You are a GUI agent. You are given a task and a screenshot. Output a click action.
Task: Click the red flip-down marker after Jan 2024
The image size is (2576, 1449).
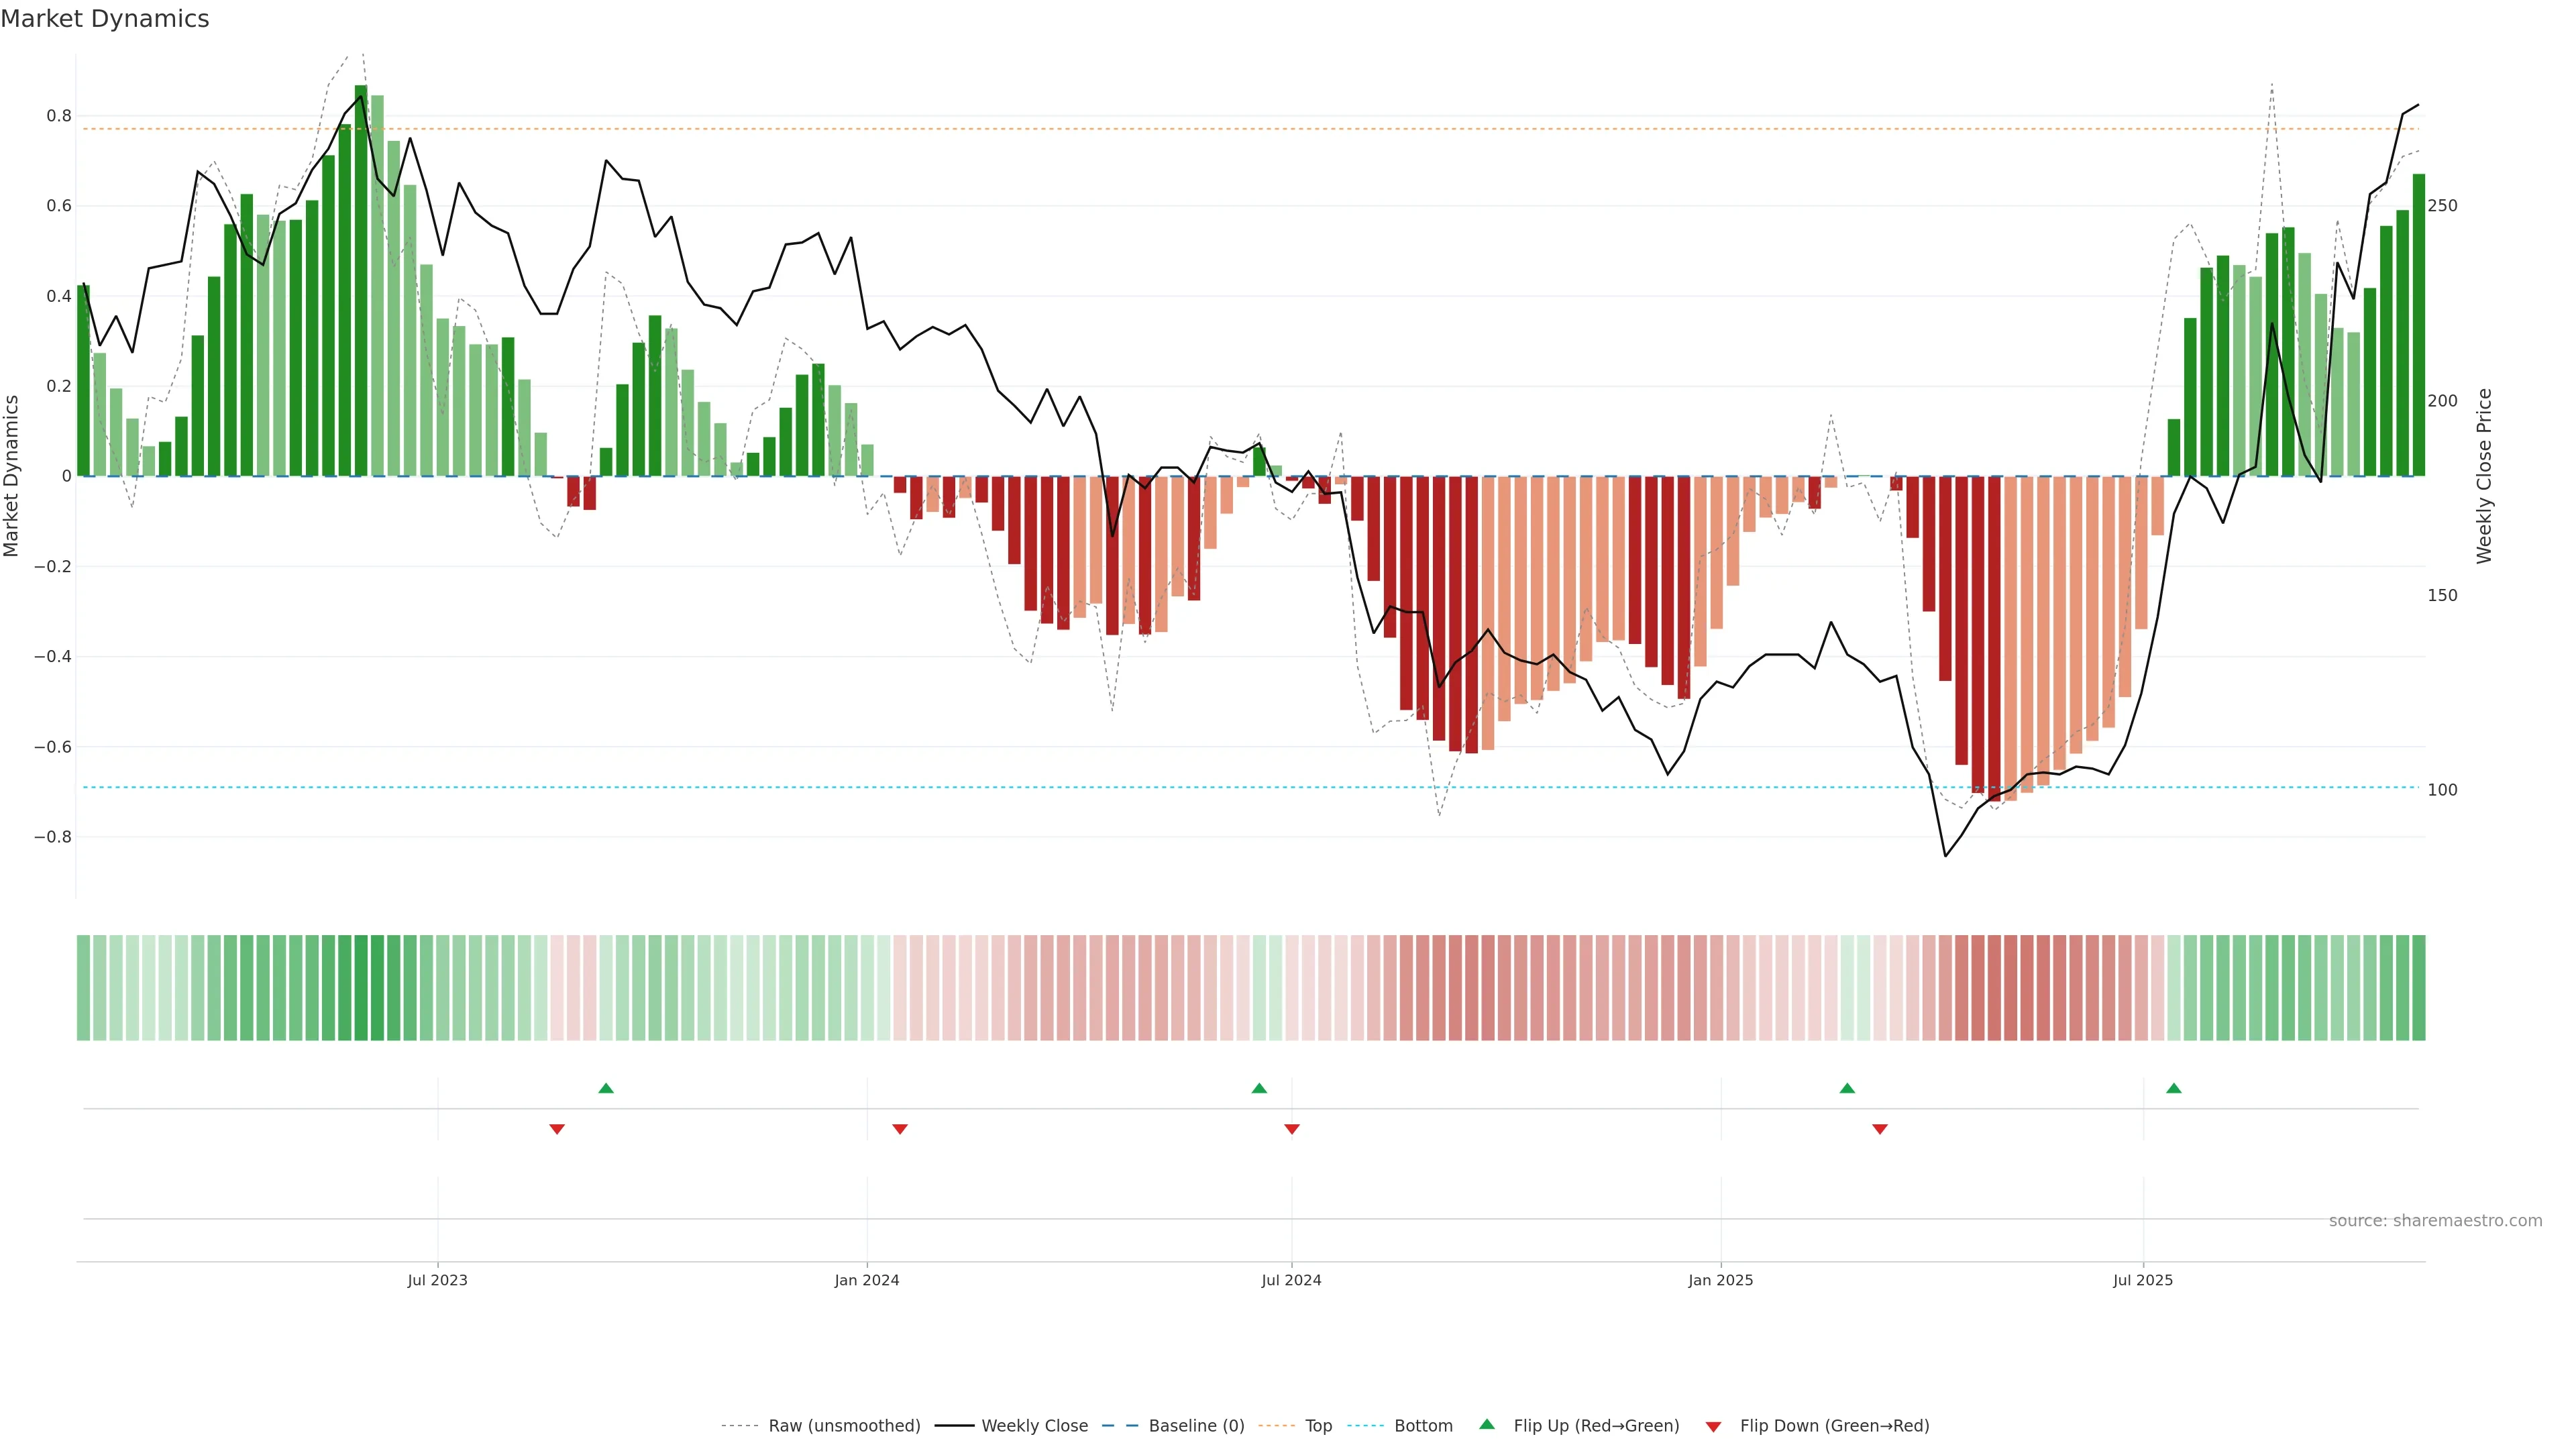point(899,1129)
